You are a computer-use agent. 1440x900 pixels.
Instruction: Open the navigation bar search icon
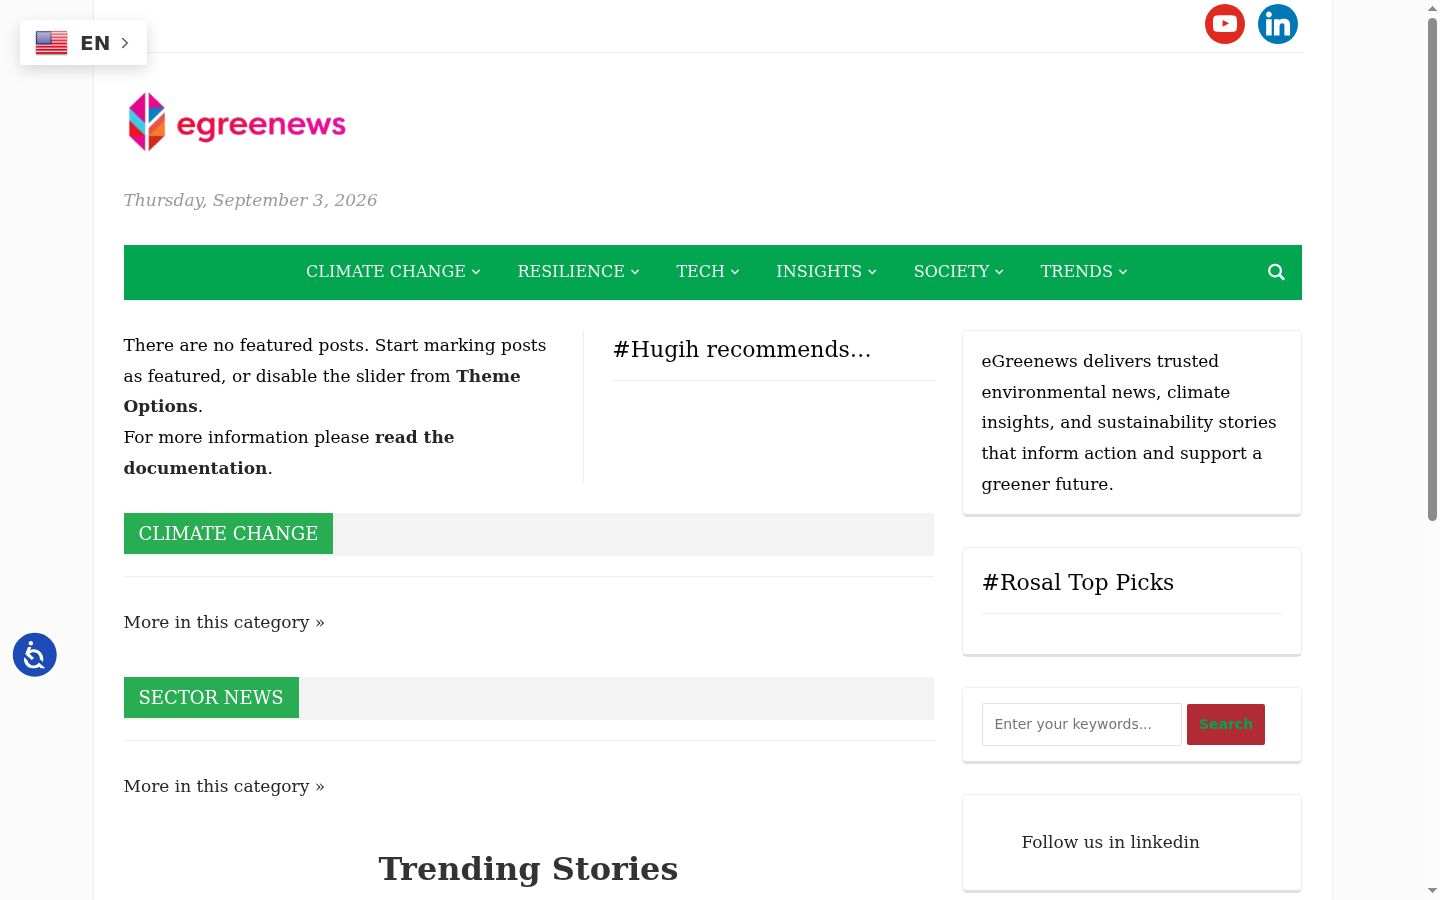coord(1276,272)
